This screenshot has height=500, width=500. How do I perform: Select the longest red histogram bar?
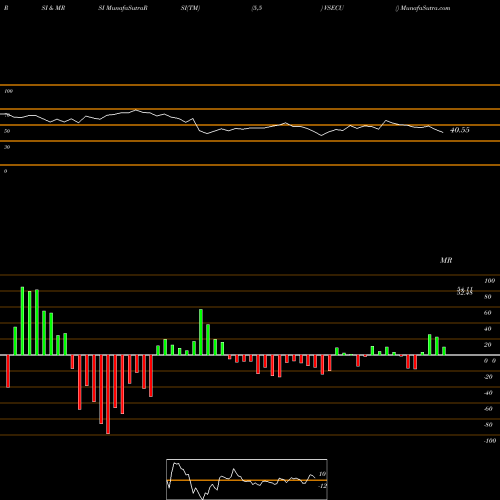coord(108,394)
